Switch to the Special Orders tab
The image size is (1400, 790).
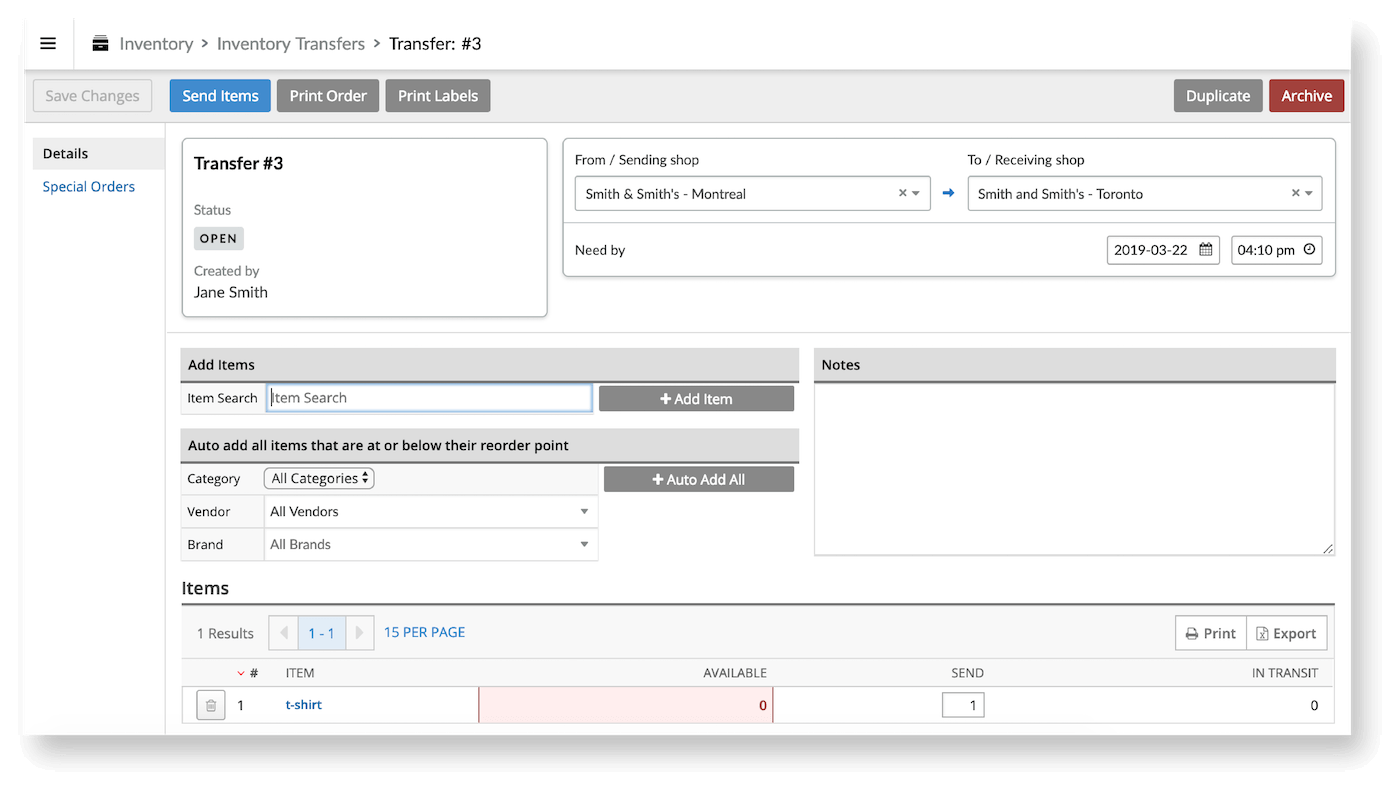click(88, 187)
